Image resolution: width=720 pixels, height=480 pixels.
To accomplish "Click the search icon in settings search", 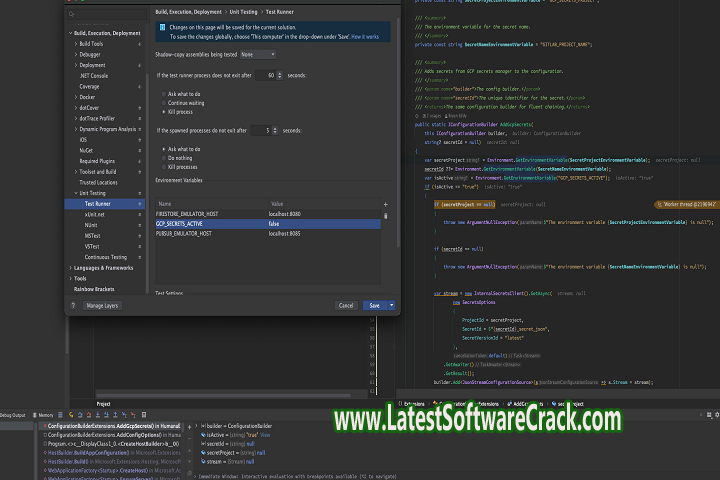I will coord(73,15).
